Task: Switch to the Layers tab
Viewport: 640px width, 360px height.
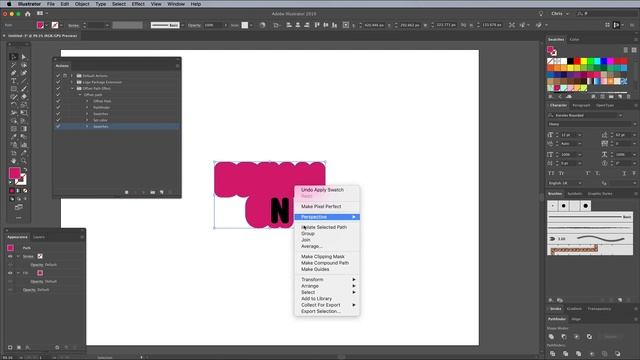Action: (39, 237)
